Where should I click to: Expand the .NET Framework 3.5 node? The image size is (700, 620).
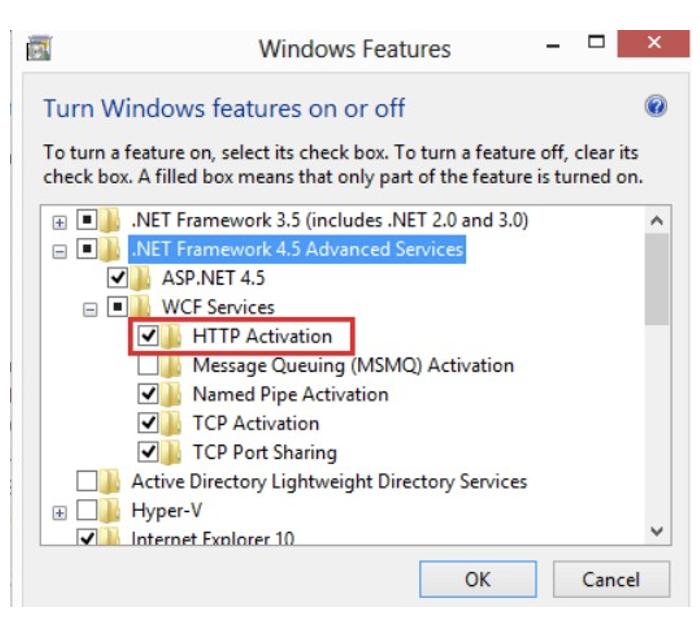point(59,222)
